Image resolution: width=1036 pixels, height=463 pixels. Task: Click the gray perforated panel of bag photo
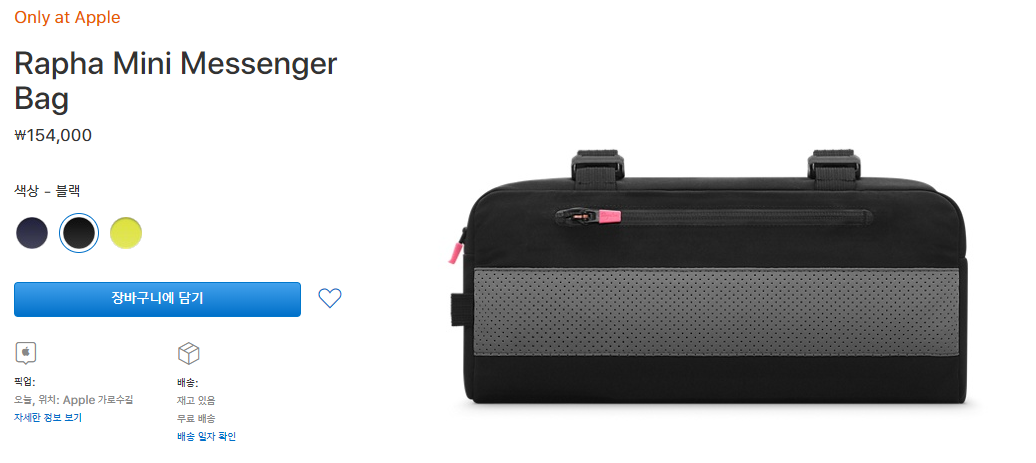(717, 312)
